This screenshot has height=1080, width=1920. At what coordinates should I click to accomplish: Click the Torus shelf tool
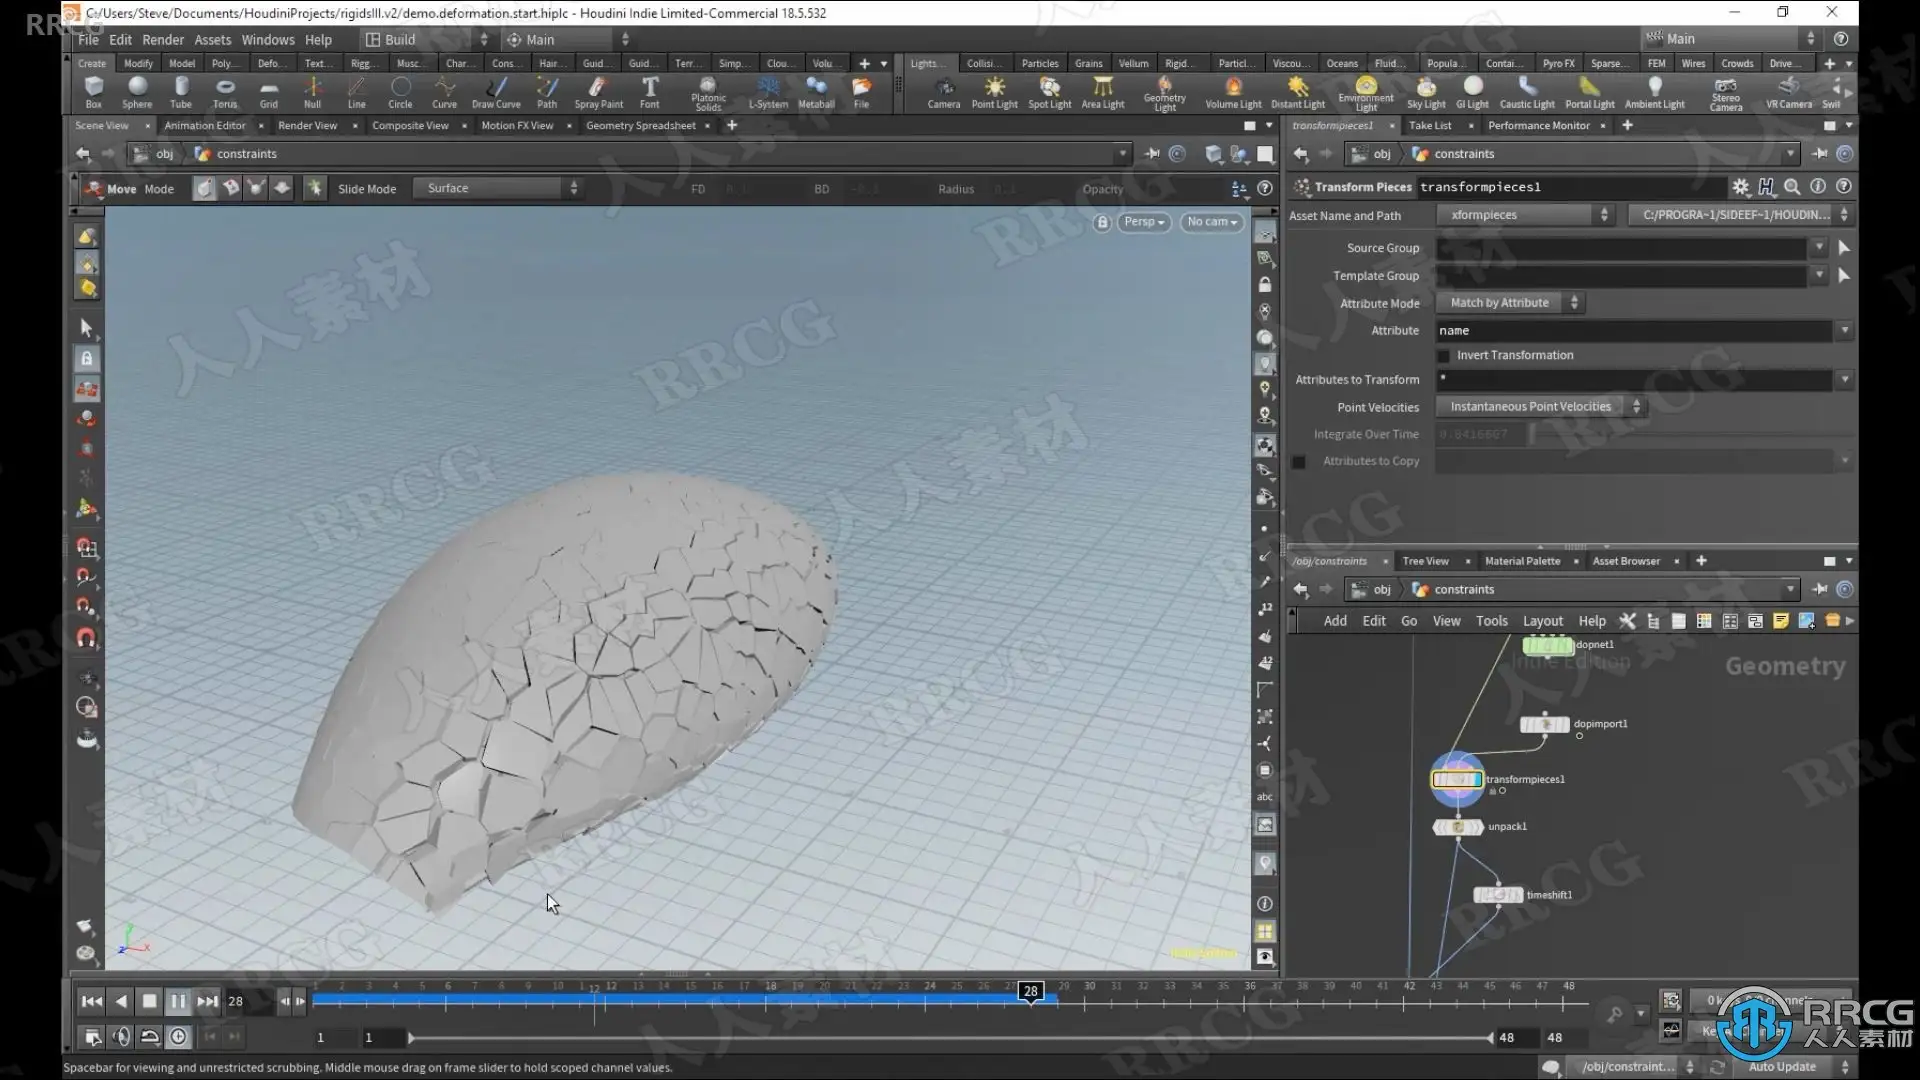(x=225, y=90)
